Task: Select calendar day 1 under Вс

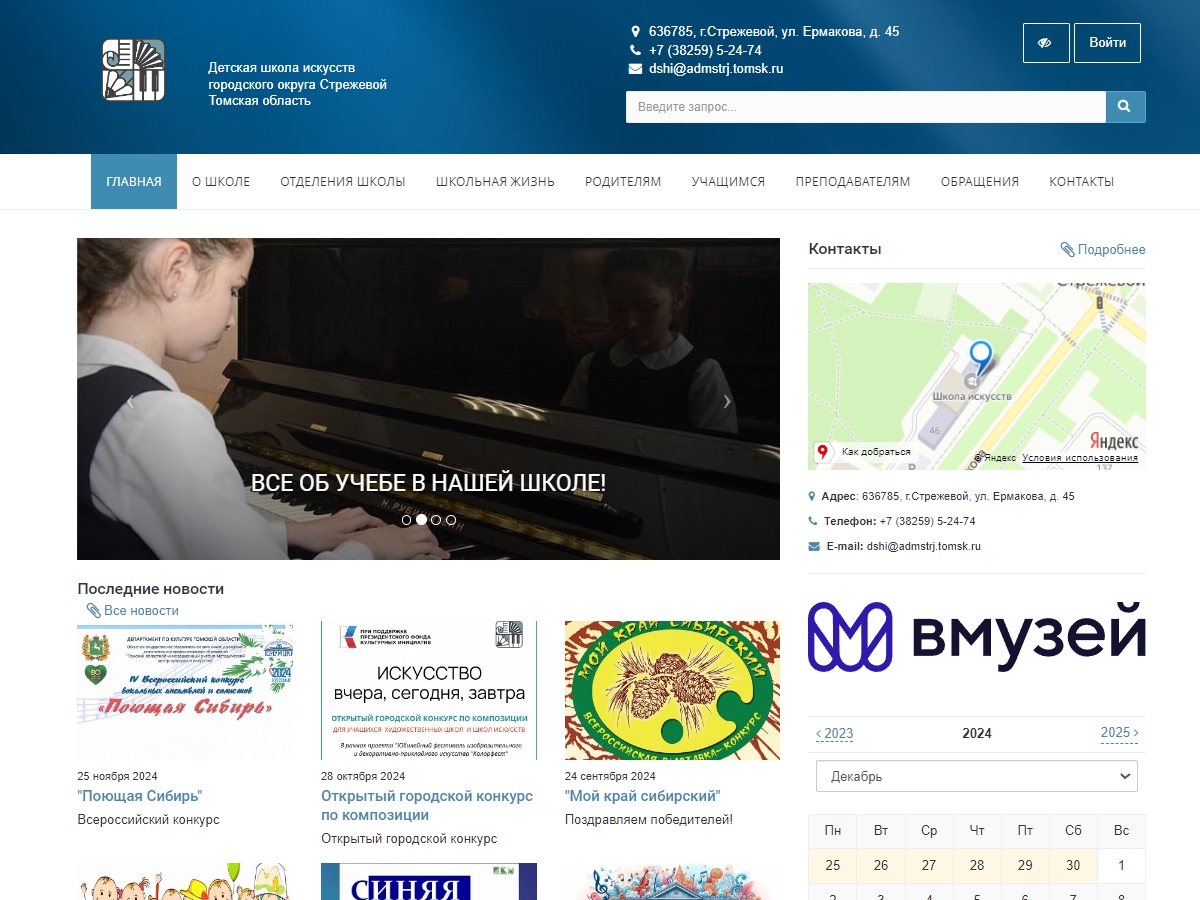Action: click(1121, 866)
